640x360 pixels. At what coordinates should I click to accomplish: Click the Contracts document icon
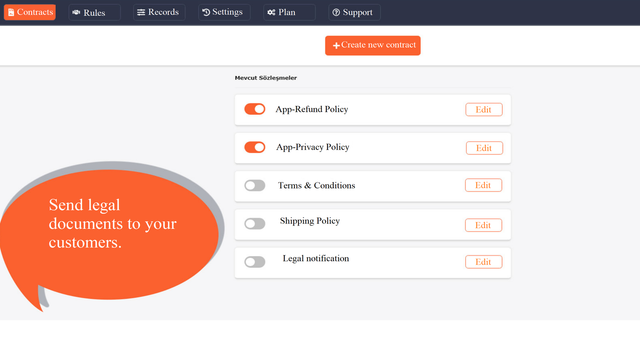[11, 12]
